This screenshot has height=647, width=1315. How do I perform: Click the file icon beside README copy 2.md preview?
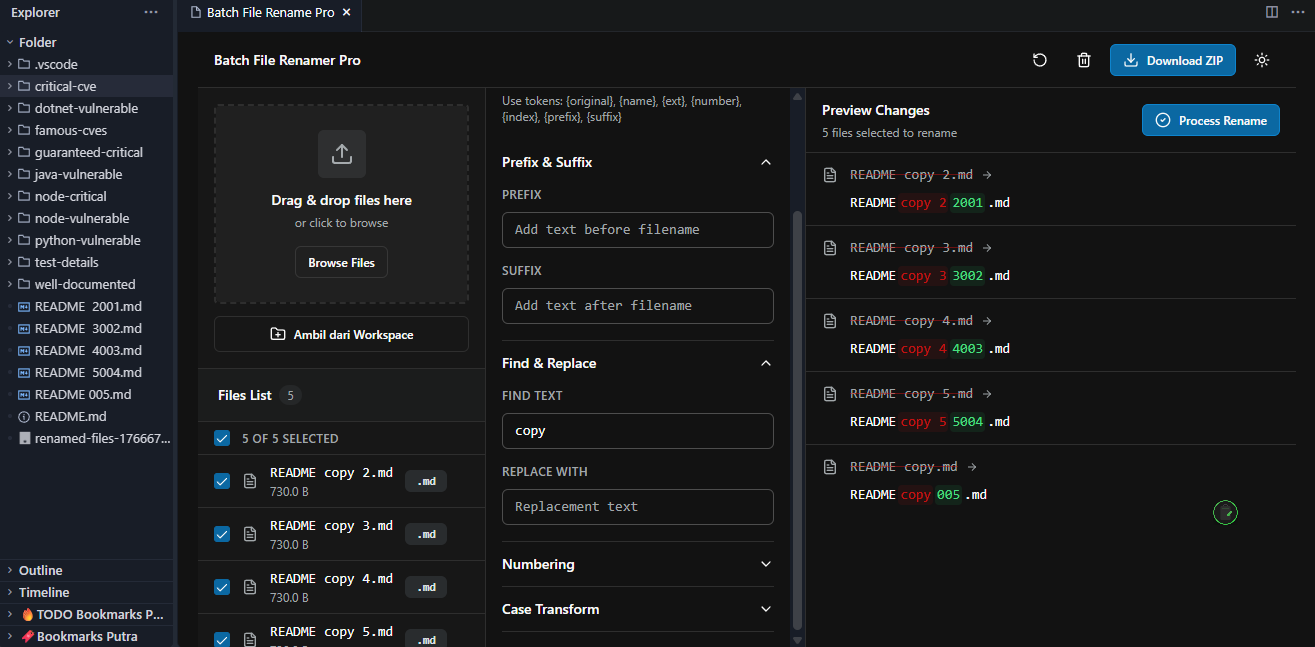click(830, 174)
